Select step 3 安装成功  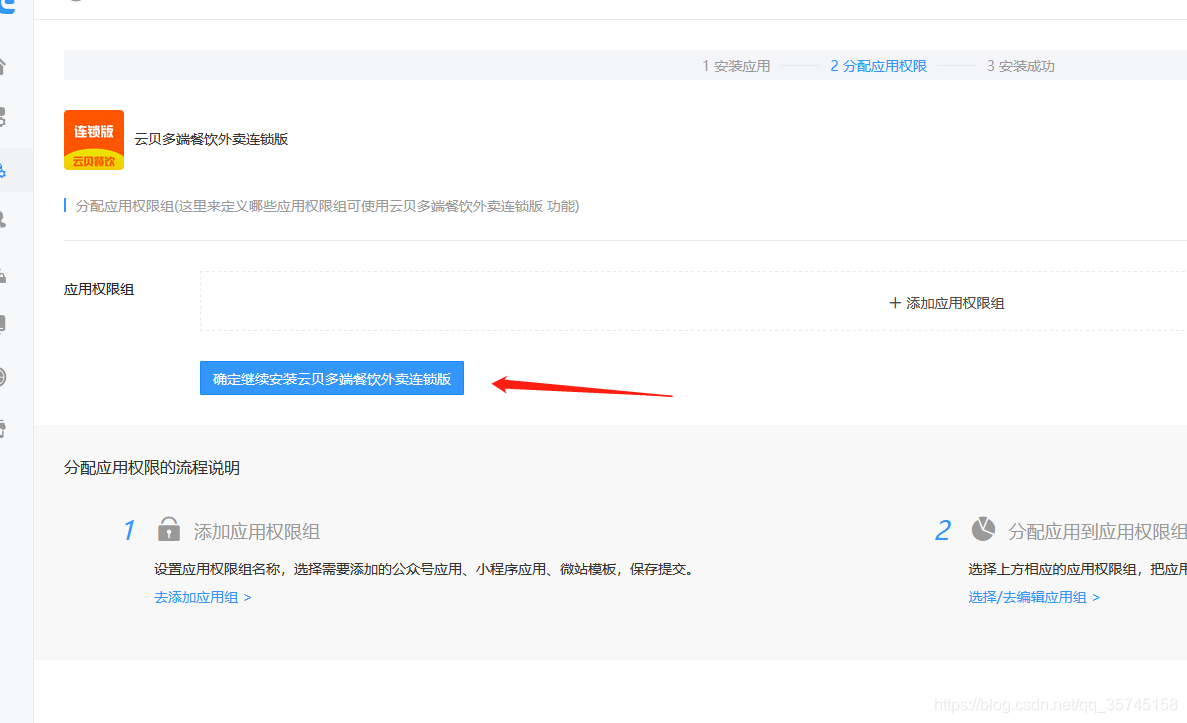[1020, 66]
